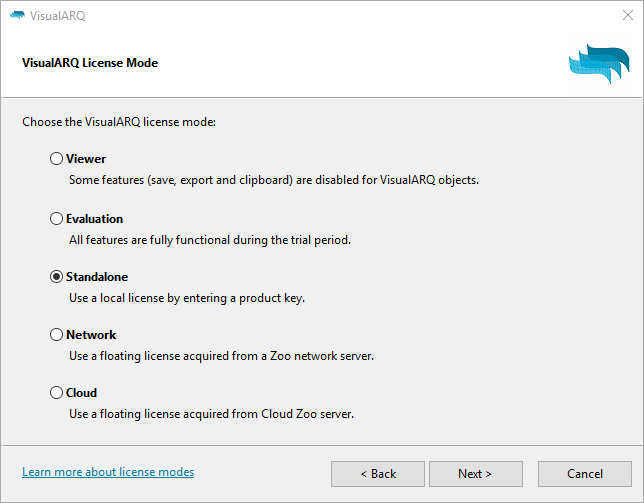Open the Learn more about license modes link

tap(108, 472)
